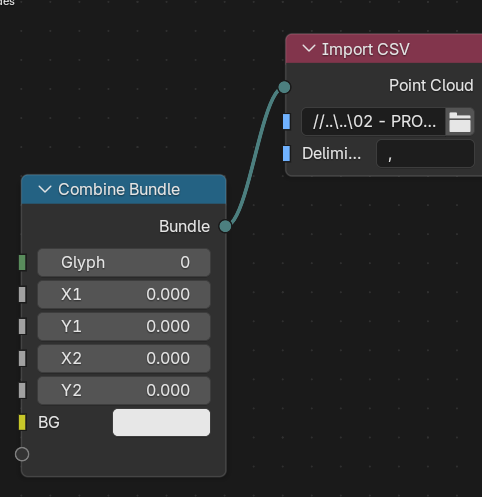Click the Bundle output label
The height and width of the screenshot is (497, 482).
tap(184, 226)
